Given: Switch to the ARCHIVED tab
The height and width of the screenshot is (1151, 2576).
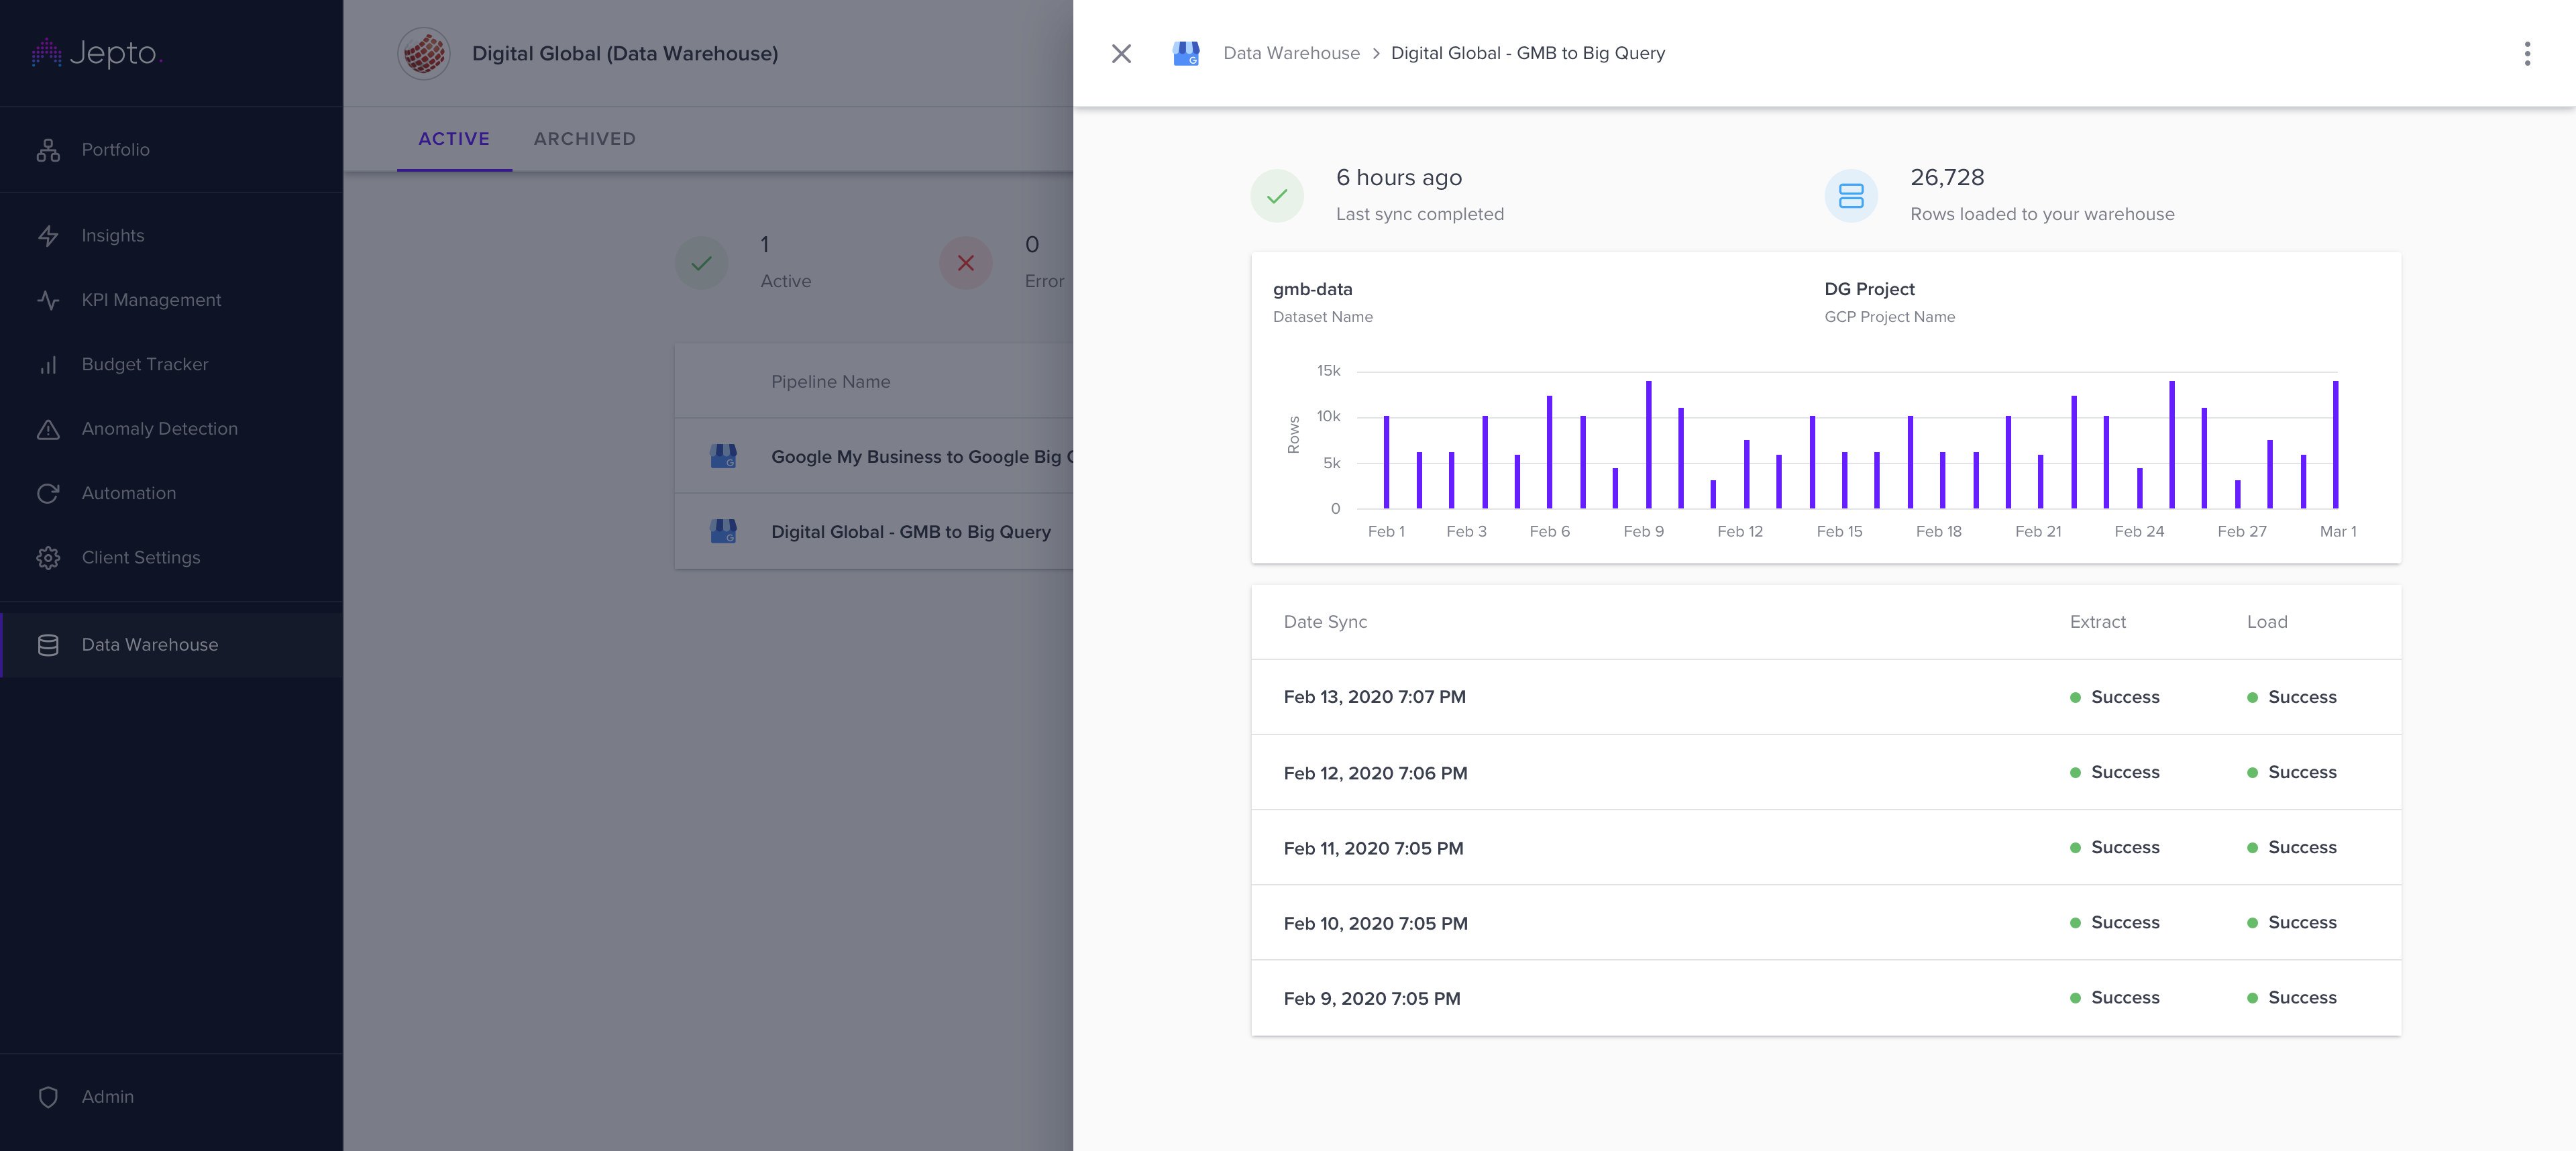Looking at the screenshot, I should point(585,139).
